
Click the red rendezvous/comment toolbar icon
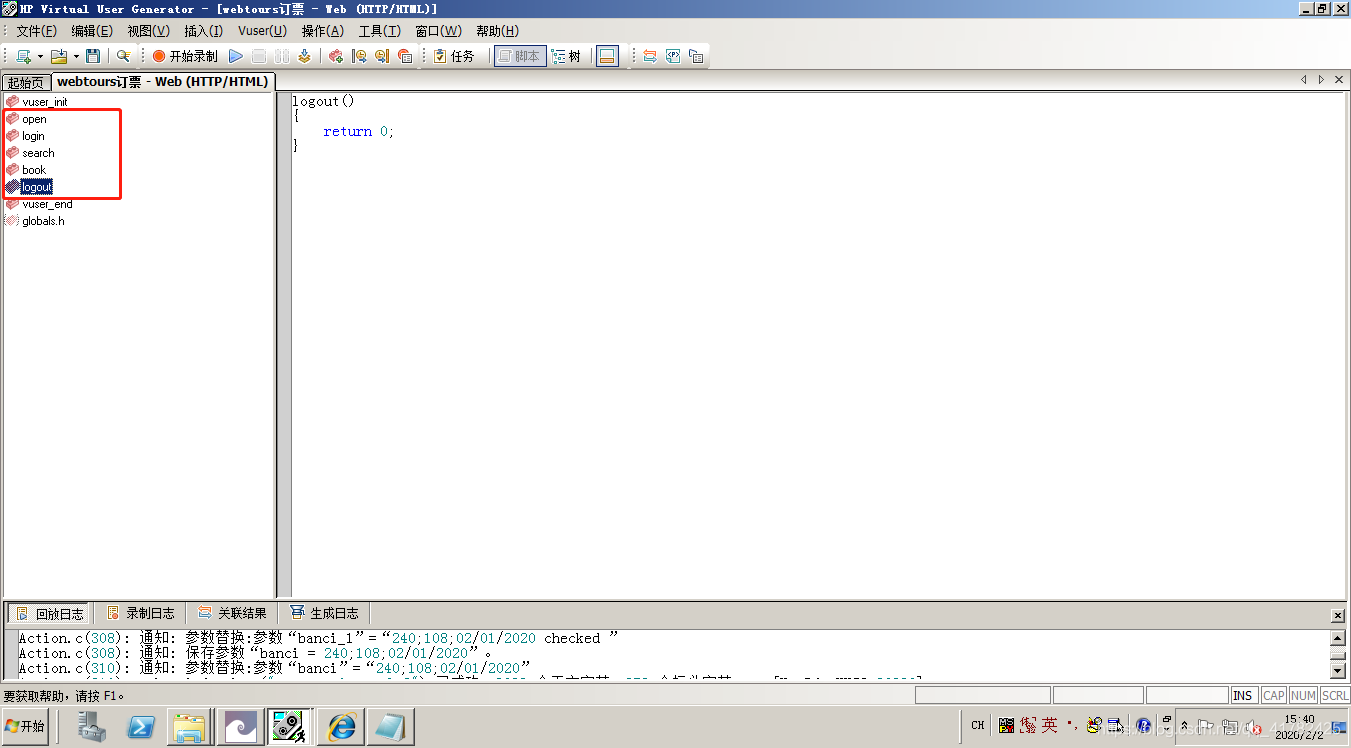[405, 56]
